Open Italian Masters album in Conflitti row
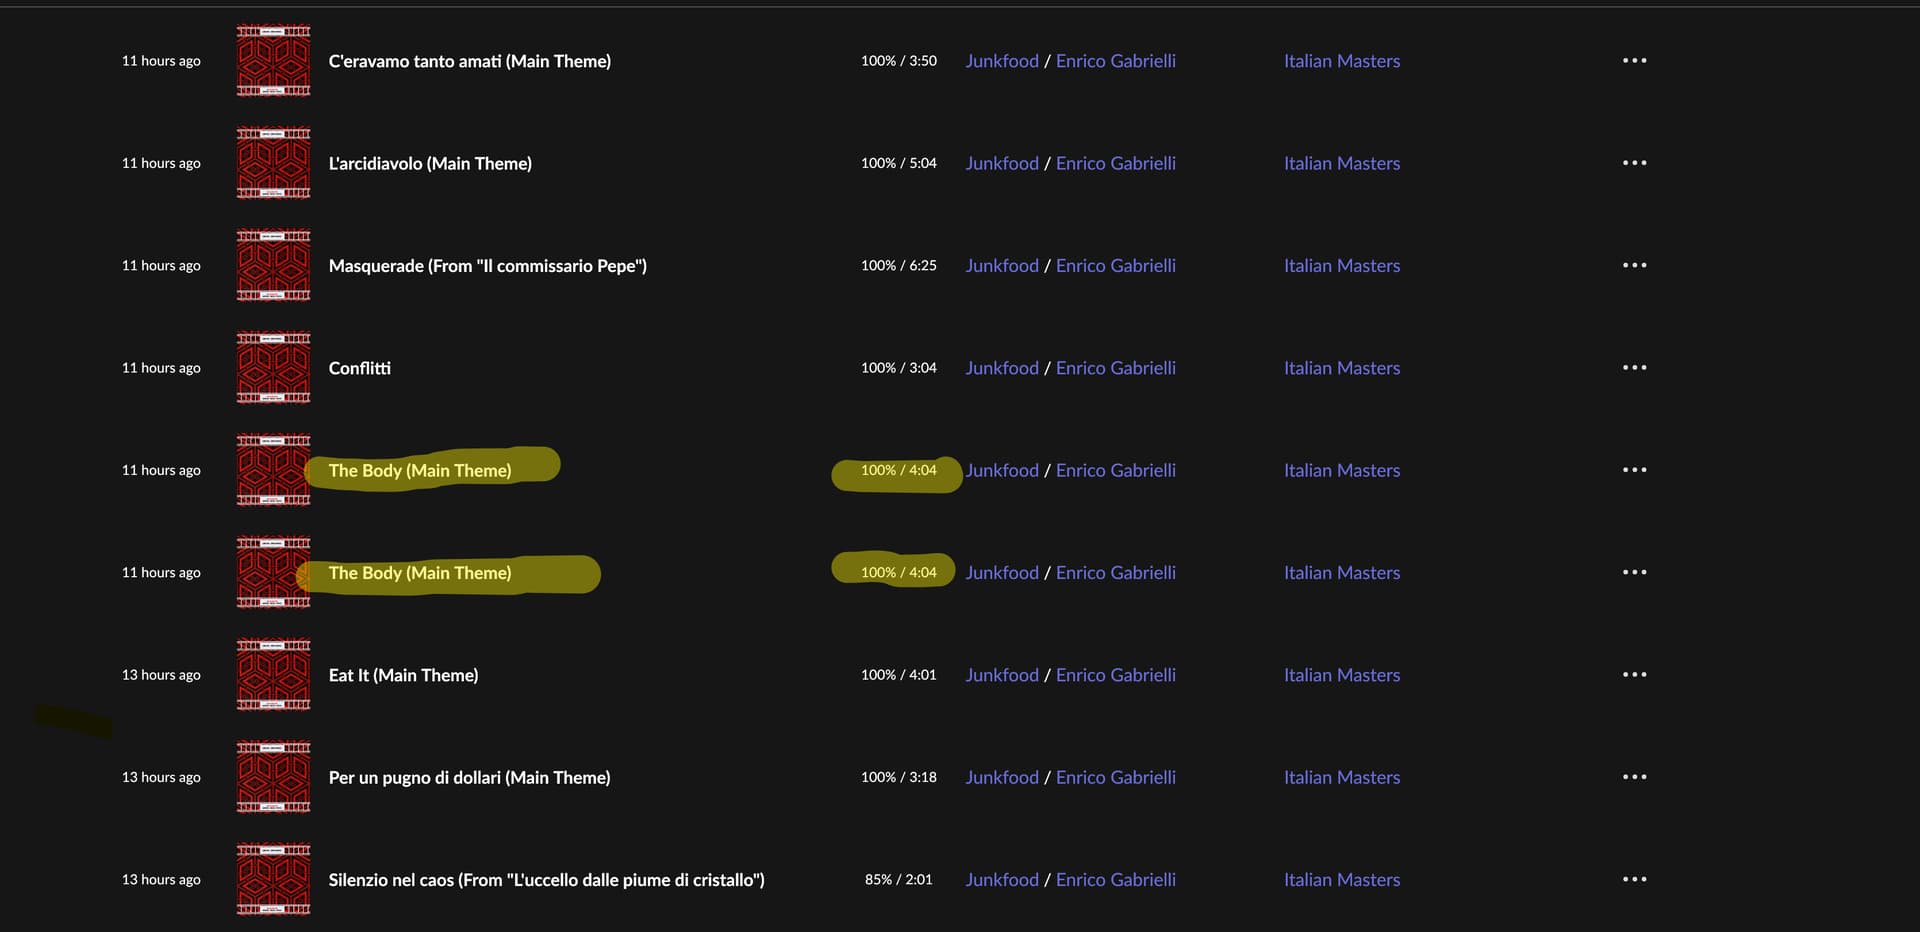Image resolution: width=1920 pixels, height=932 pixels. click(x=1342, y=368)
